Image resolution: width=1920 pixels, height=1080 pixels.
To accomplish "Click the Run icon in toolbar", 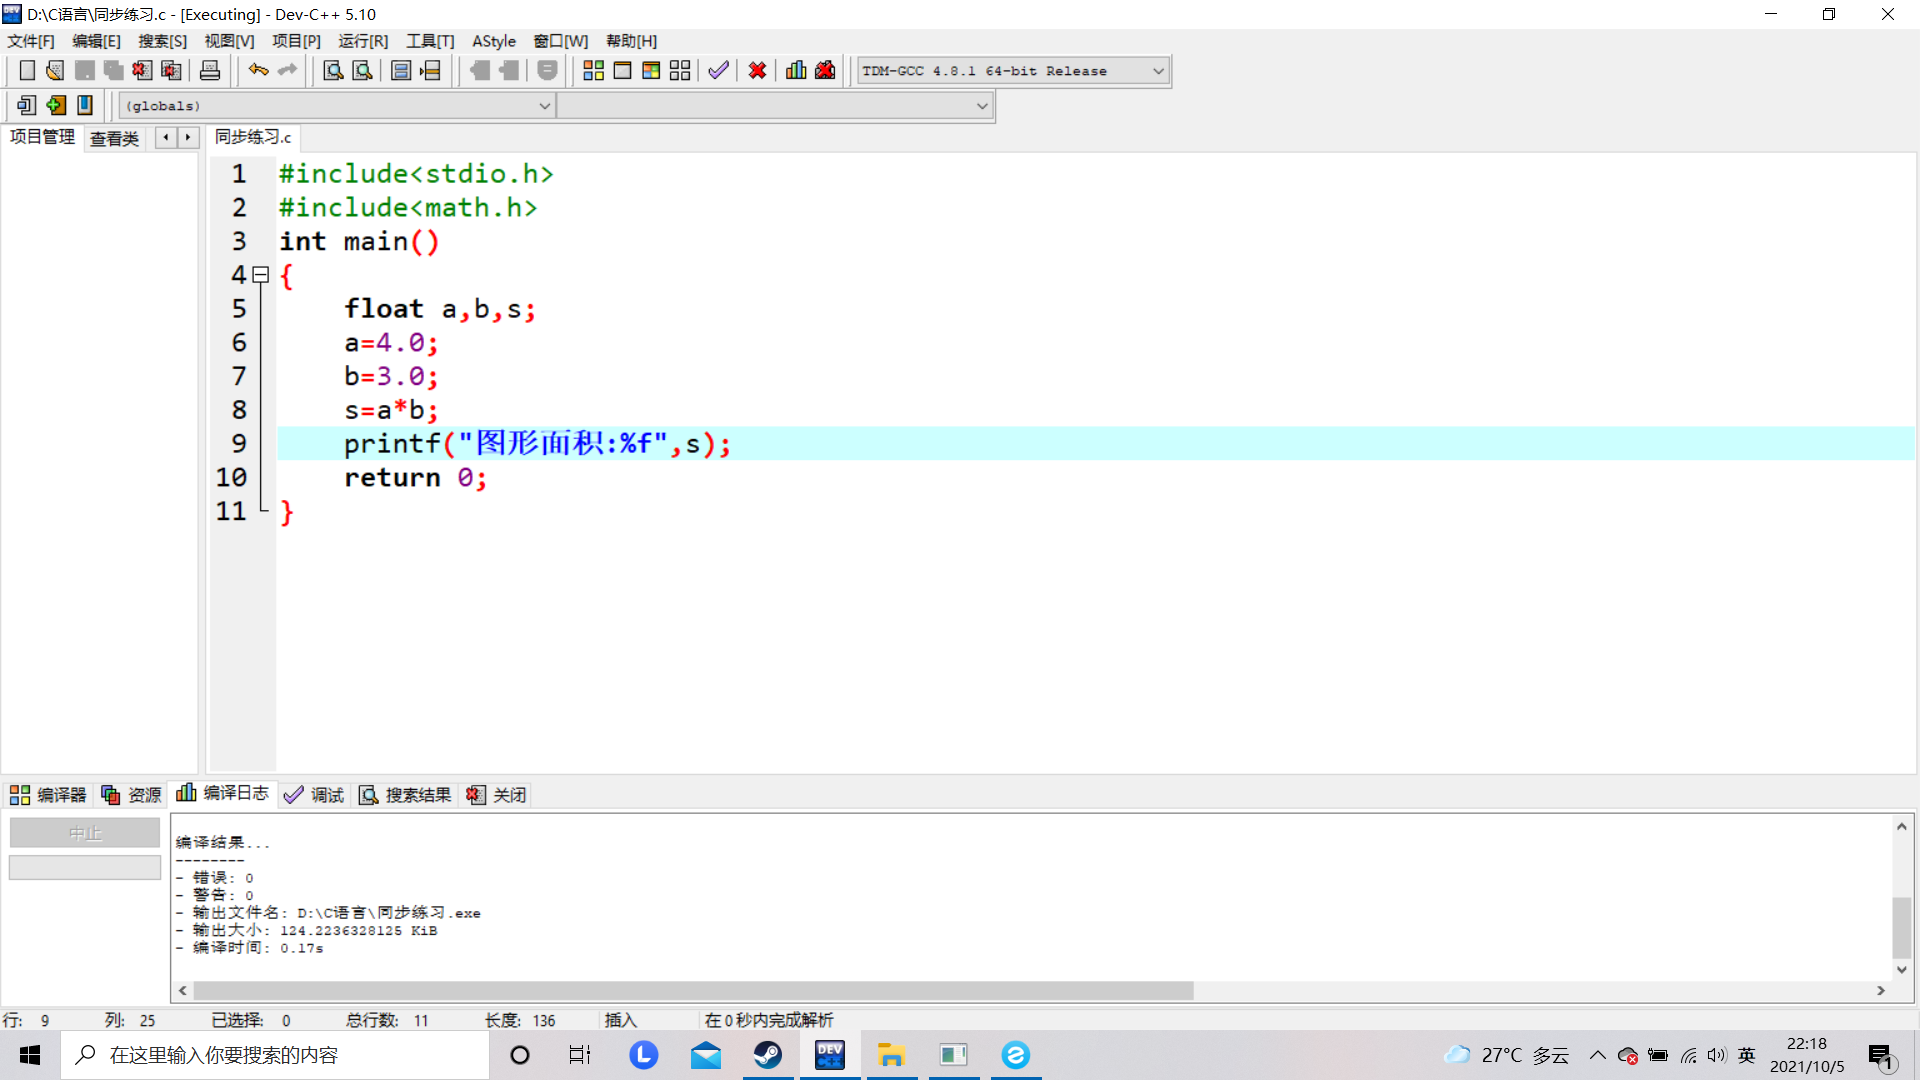I will (622, 70).
